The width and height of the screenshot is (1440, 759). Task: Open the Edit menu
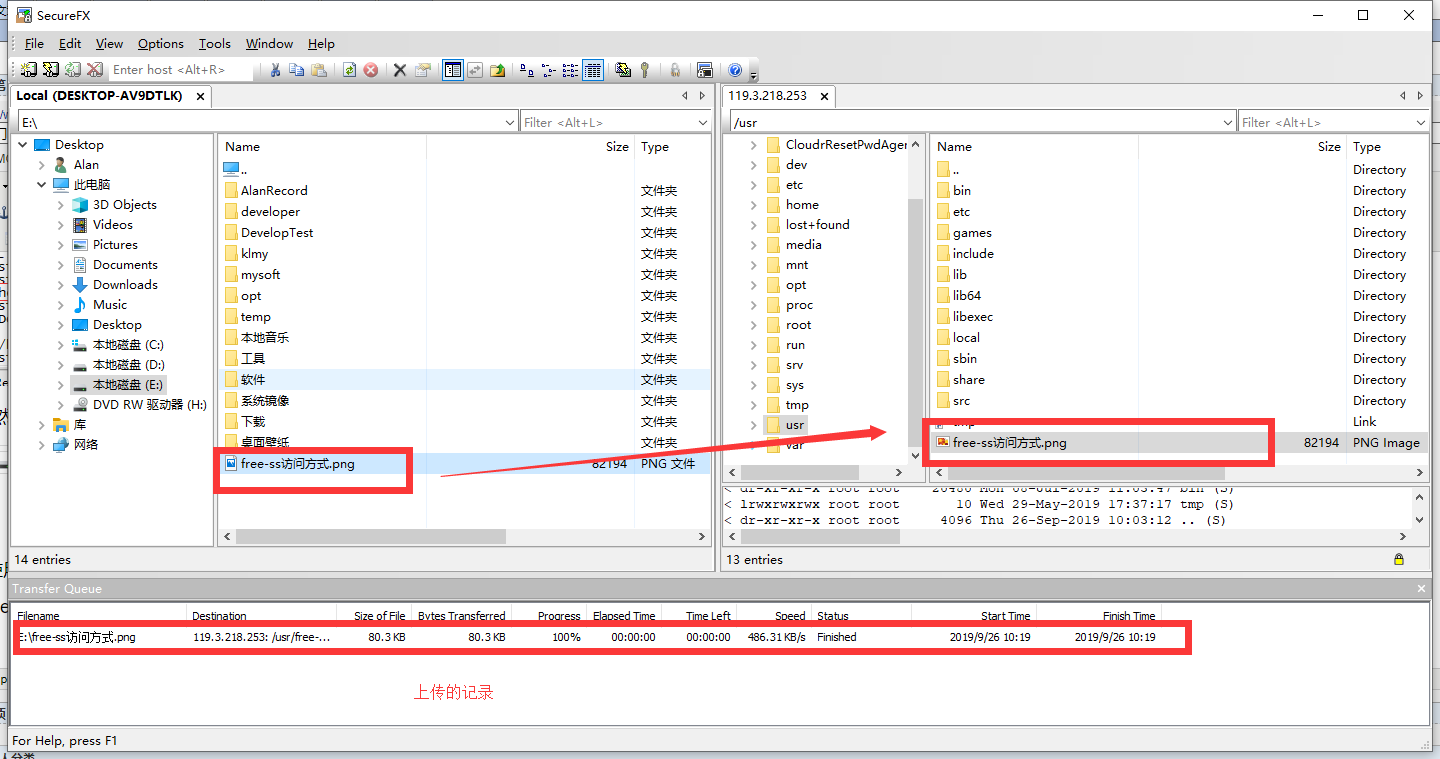coord(70,44)
